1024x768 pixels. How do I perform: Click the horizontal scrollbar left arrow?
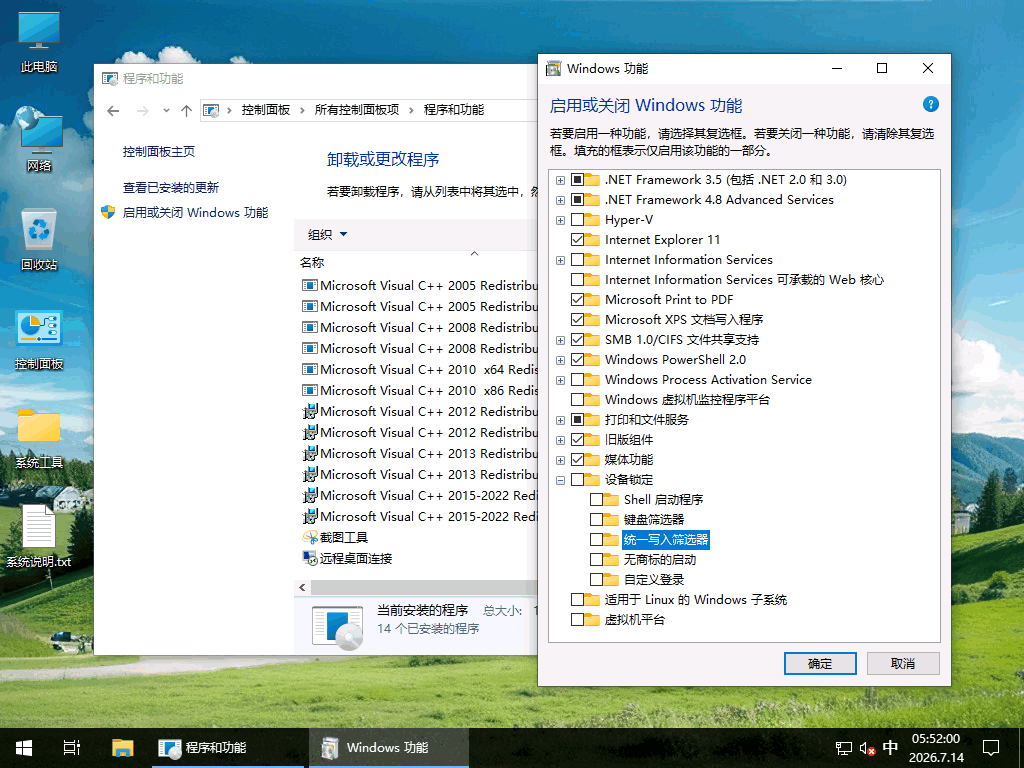point(302,587)
